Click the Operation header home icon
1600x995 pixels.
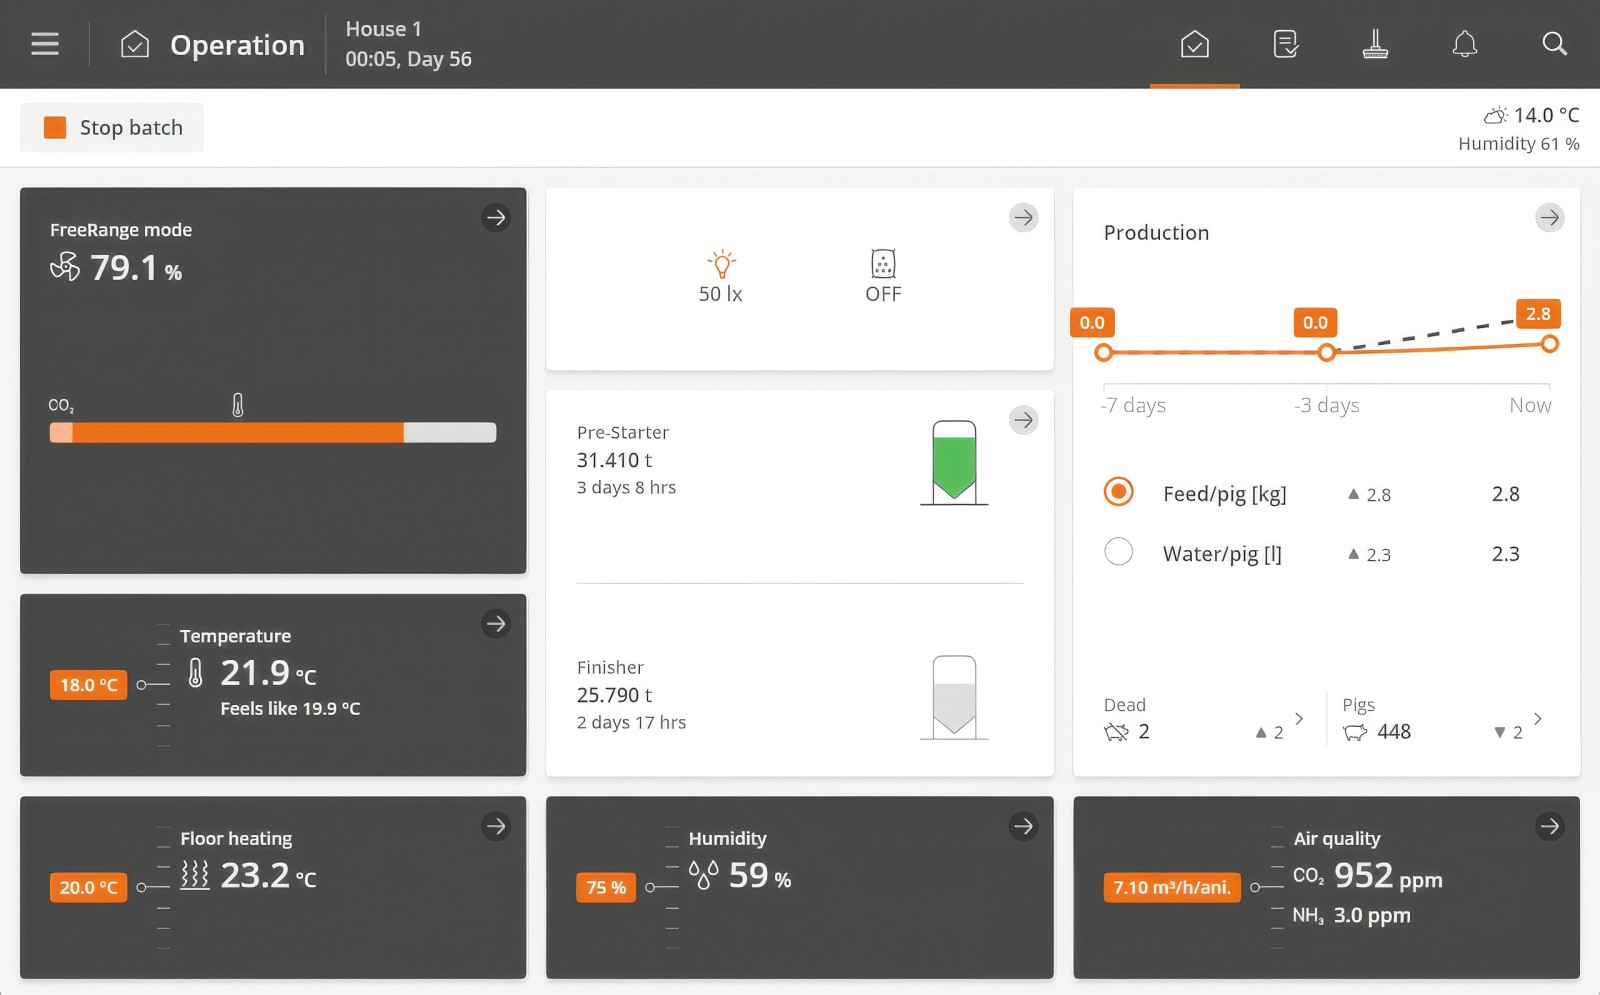click(135, 44)
